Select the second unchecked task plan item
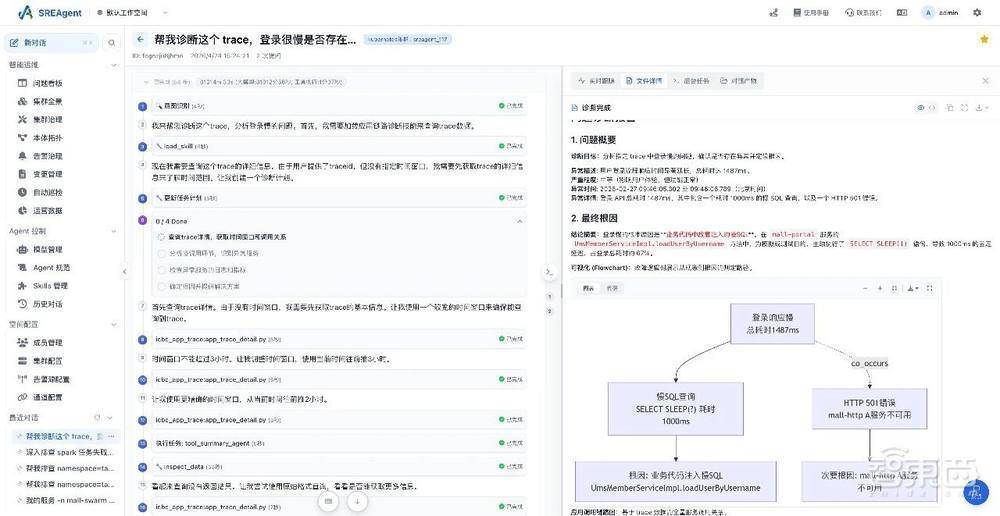This screenshot has width=1000, height=516. (x=161, y=253)
